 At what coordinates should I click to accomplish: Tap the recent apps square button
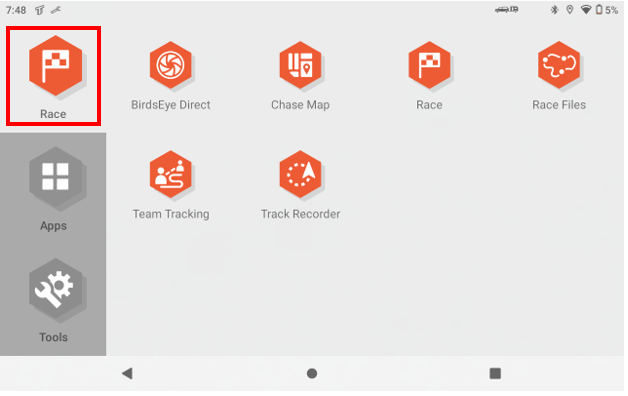pos(495,374)
